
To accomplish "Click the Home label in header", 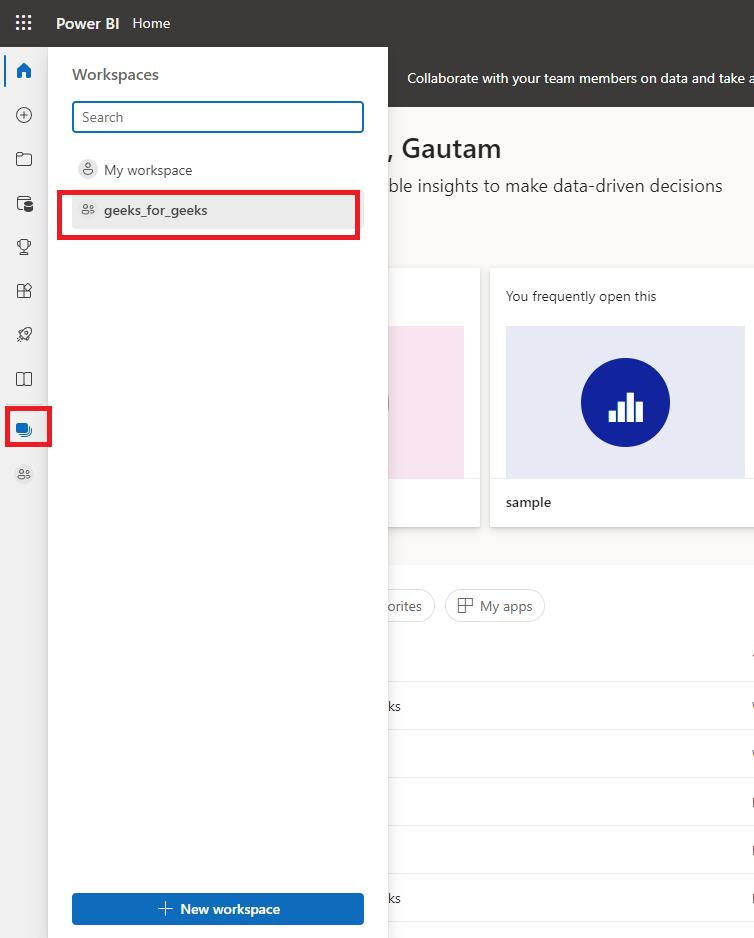I will 151,23.
